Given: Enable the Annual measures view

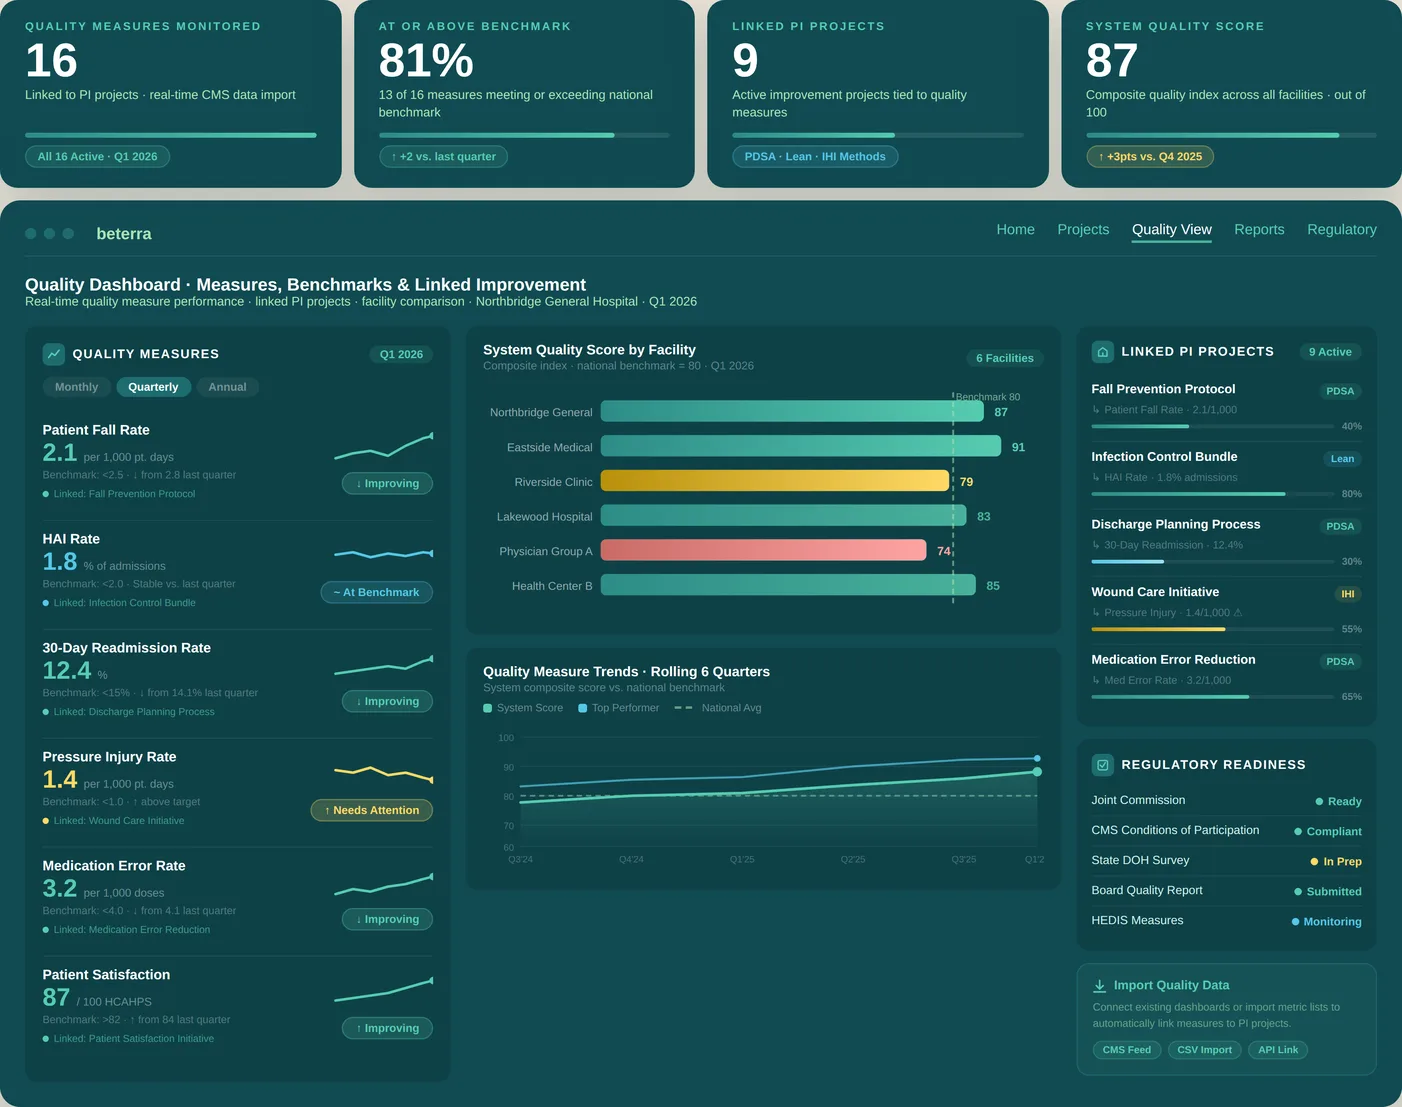Looking at the screenshot, I should [227, 387].
